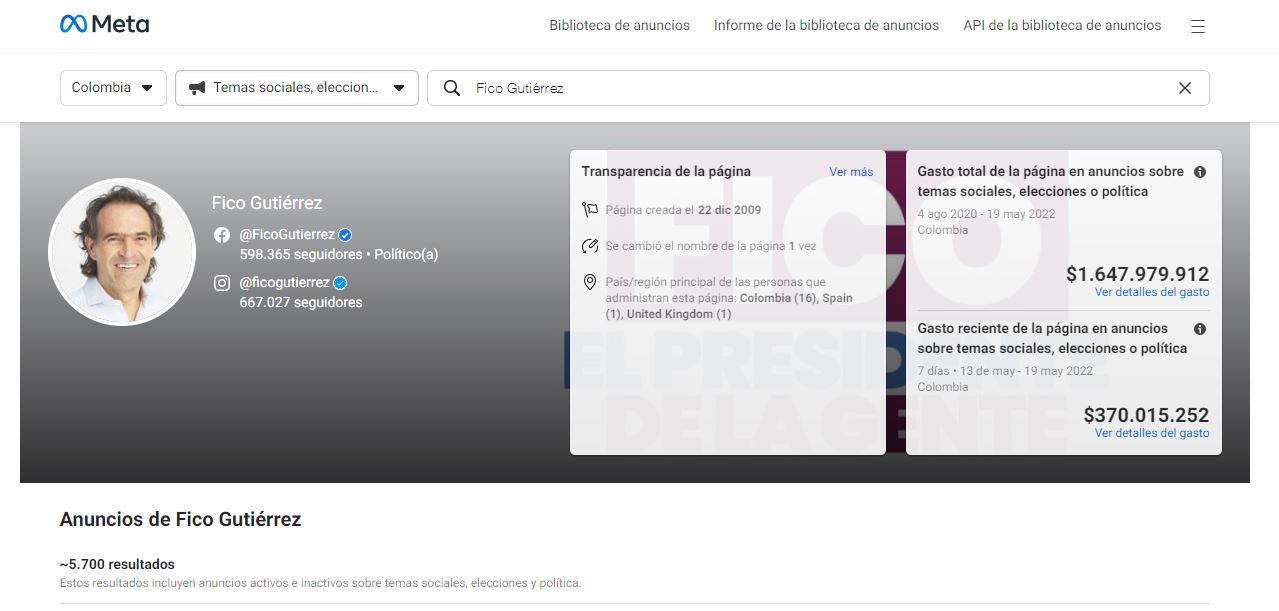This screenshot has width=1279, height=611.
Task: Click the 7 días 13 de may - 19 may 2022 text
Action: [x=1005, y=370]
